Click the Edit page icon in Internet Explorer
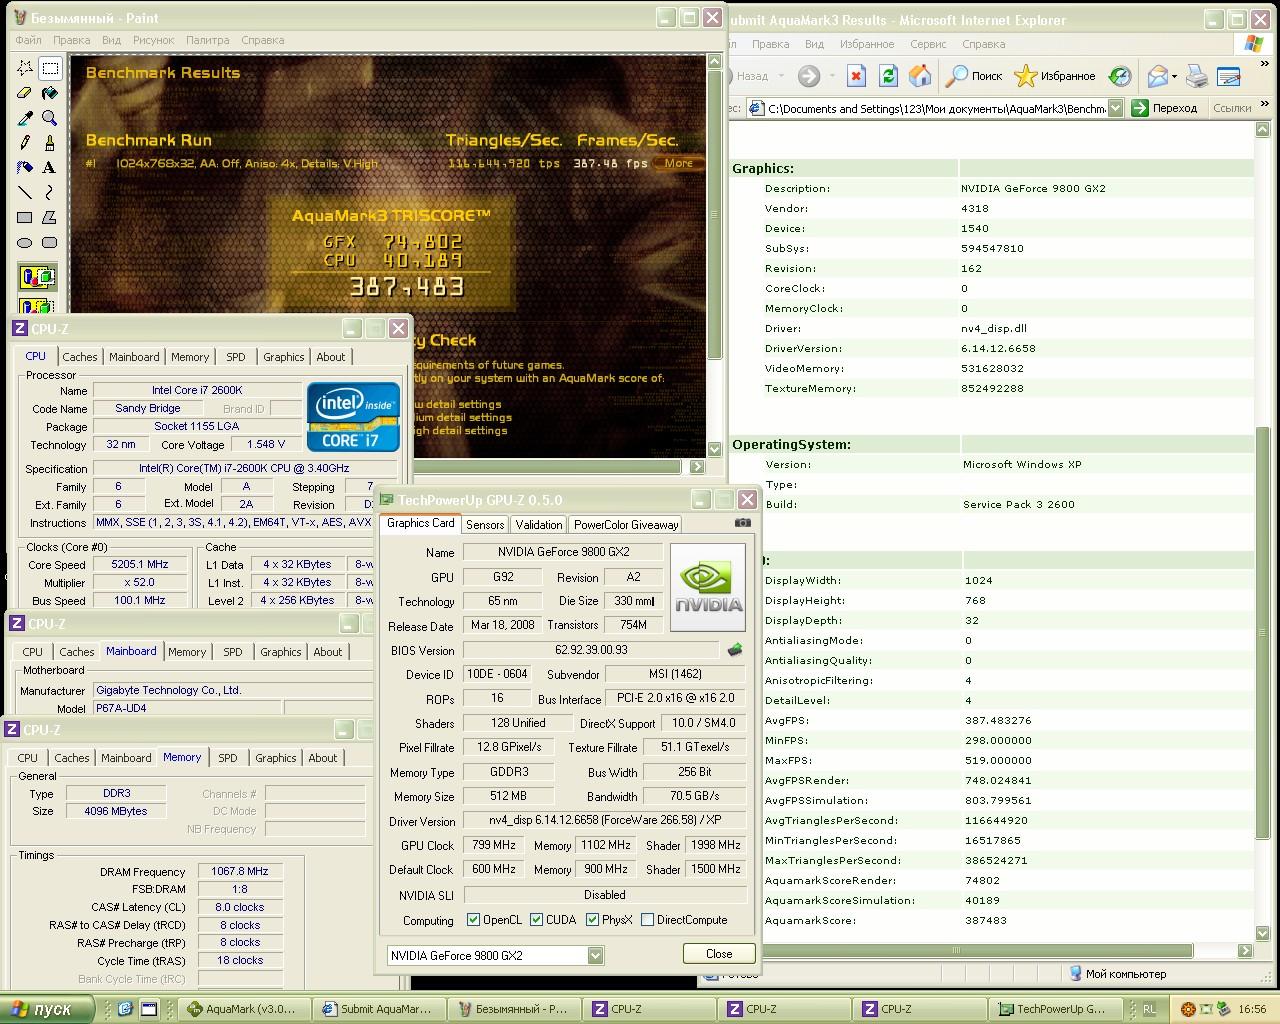Image resolution: width=1280 pixels, height=1024 pixels. tap(1229, 76)
